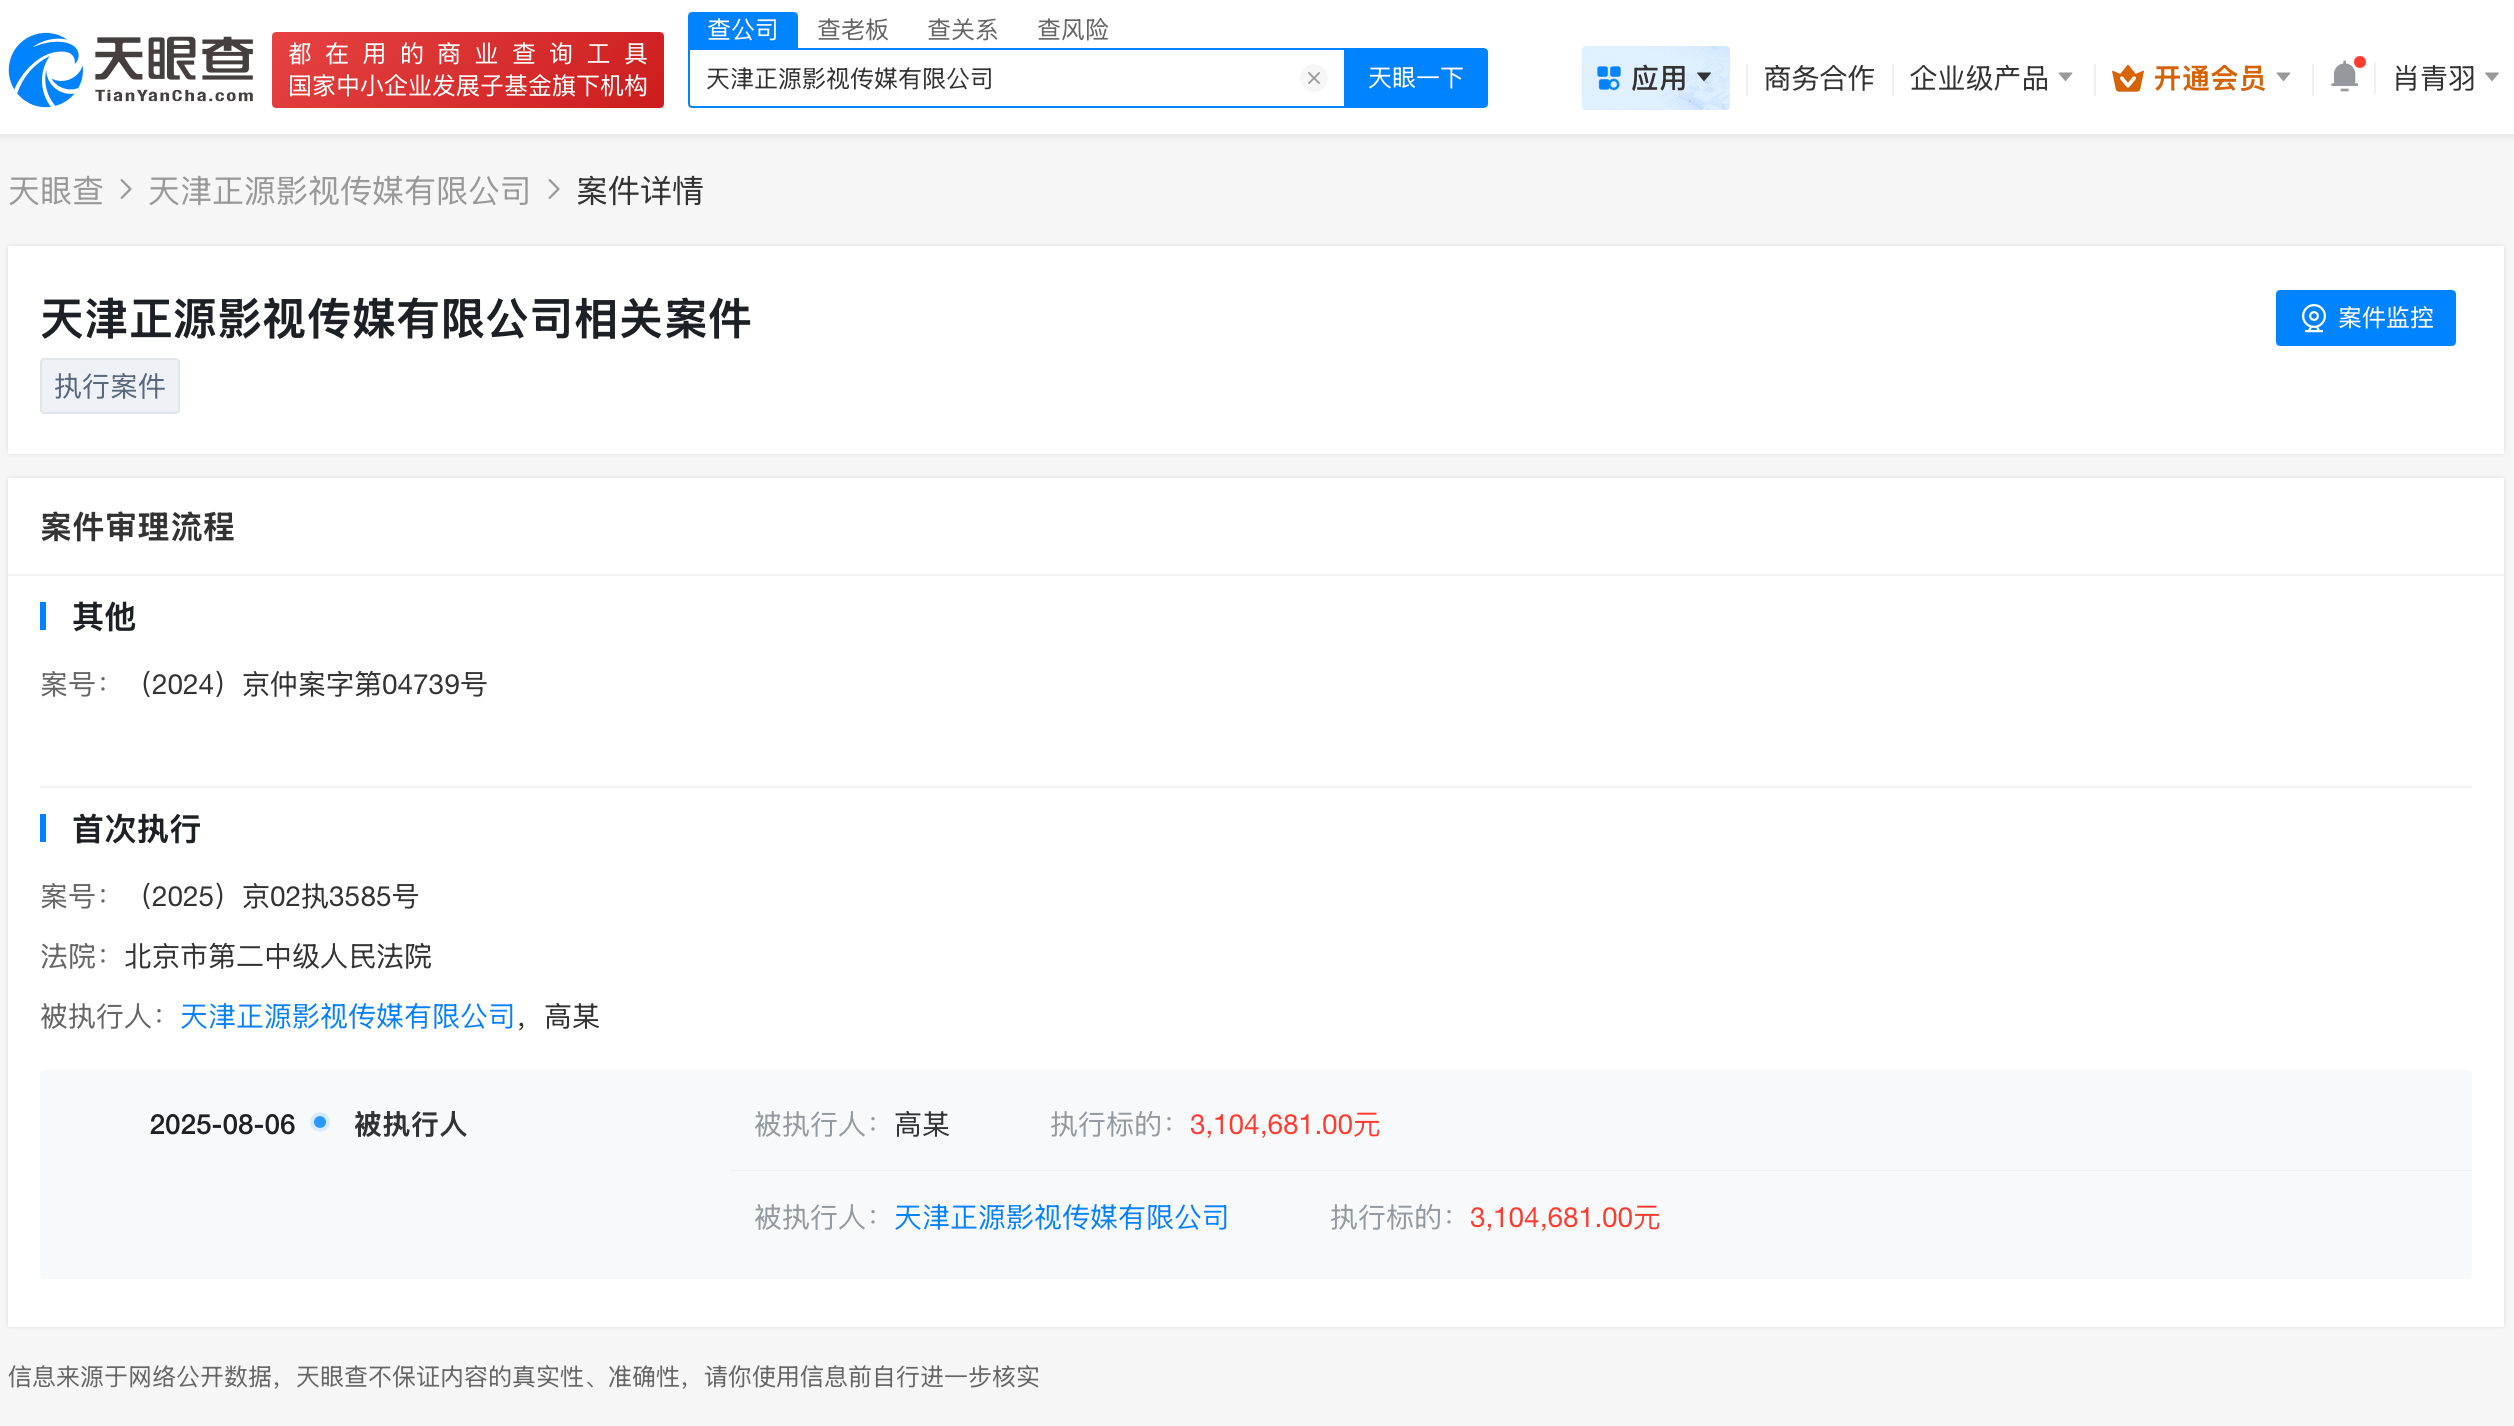
Task: Click the 天眼查 breadcrumb home link
Action: [x=57, y=190]
